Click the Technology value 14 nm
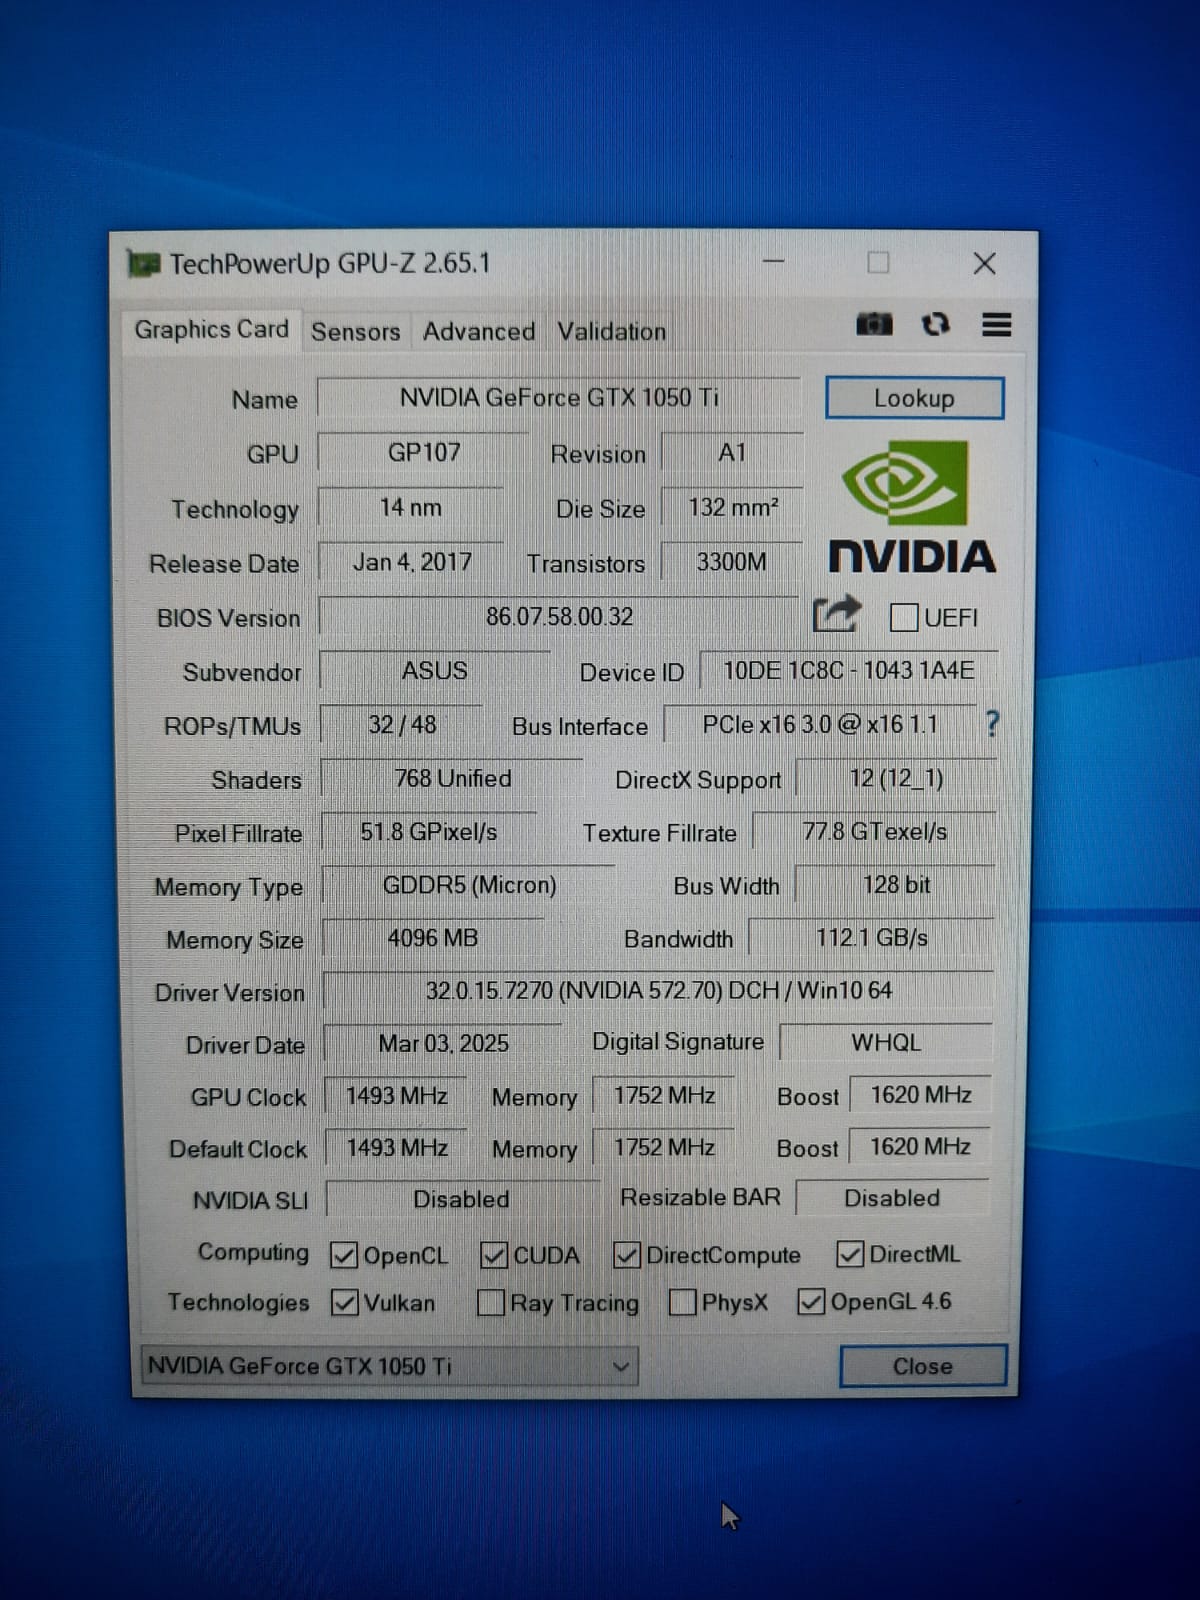The height and width of the screenshot is (1600, 1200). [x=410, y=507]
